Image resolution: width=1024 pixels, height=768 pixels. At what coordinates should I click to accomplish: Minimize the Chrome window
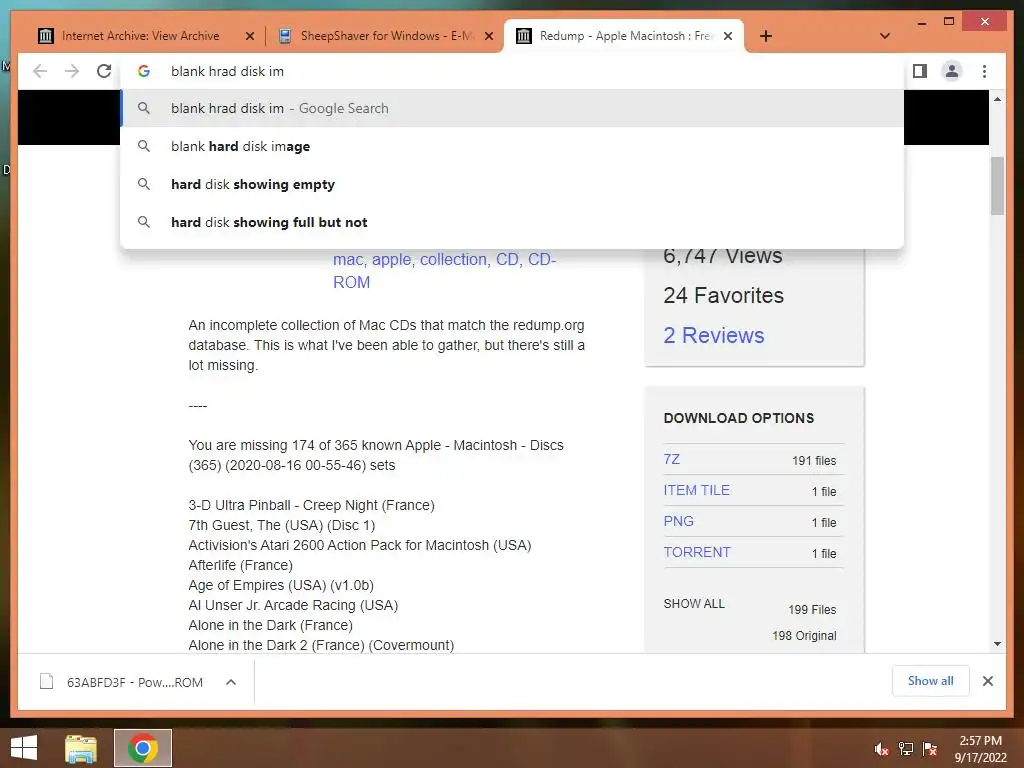point(921,22)
